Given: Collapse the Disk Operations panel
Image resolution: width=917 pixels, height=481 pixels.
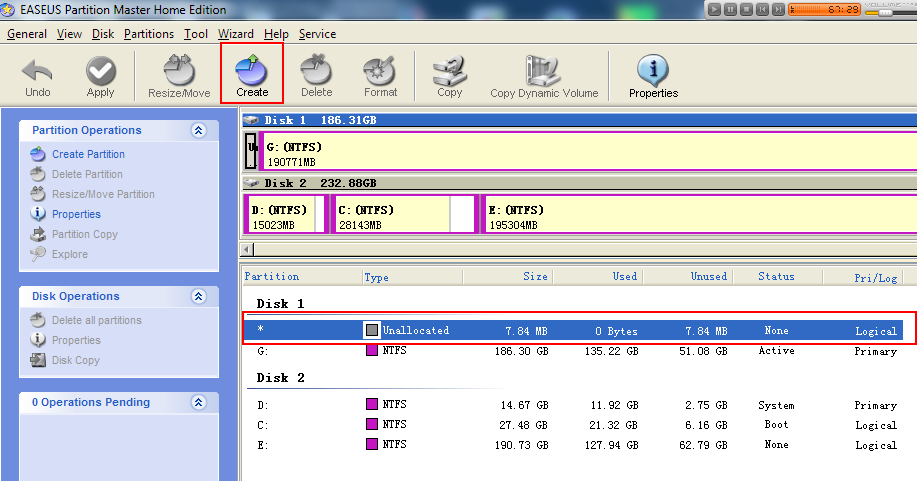Looking at the screenshot, I should tap(198, 297).
